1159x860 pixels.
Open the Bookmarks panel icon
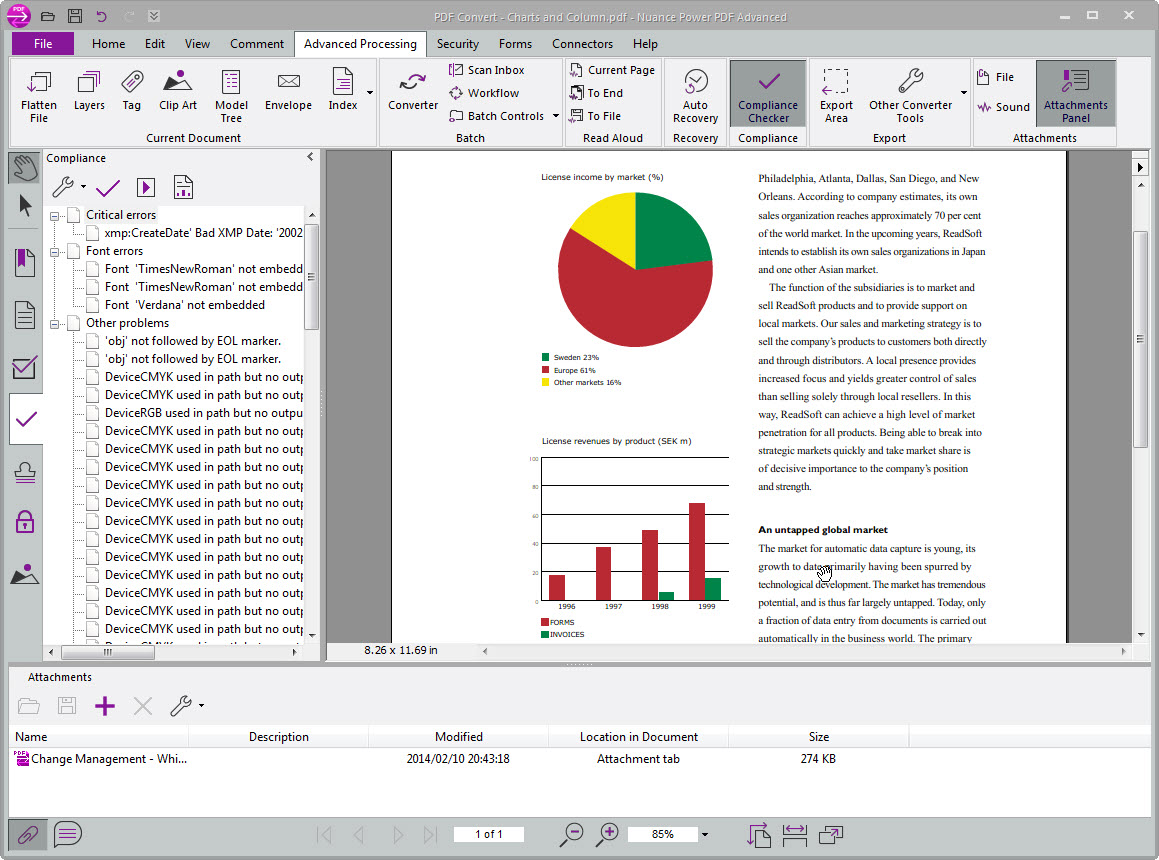[24, 260]
